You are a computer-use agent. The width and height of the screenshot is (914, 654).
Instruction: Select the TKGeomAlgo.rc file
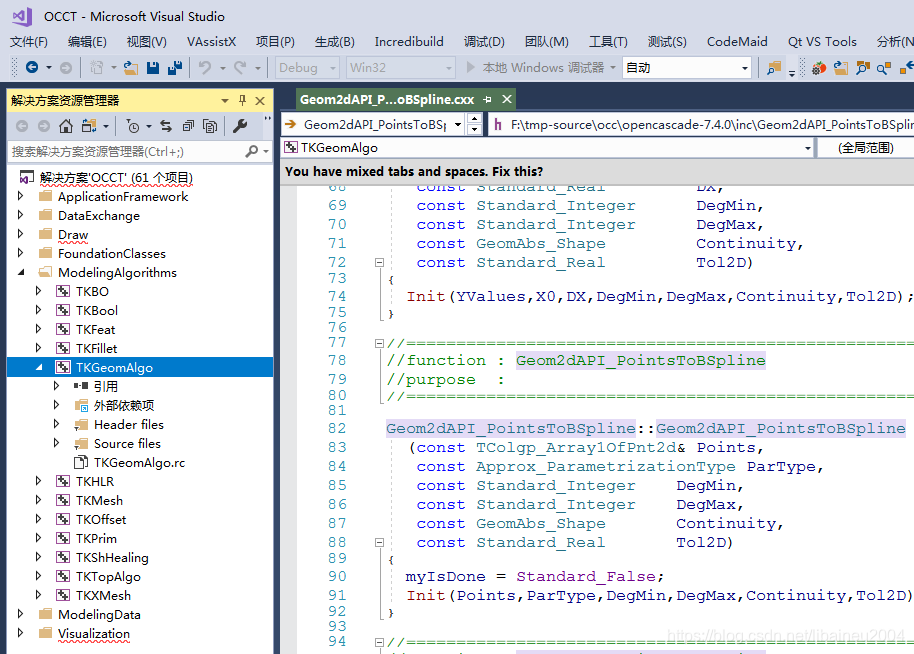click(x=139, y=462)
